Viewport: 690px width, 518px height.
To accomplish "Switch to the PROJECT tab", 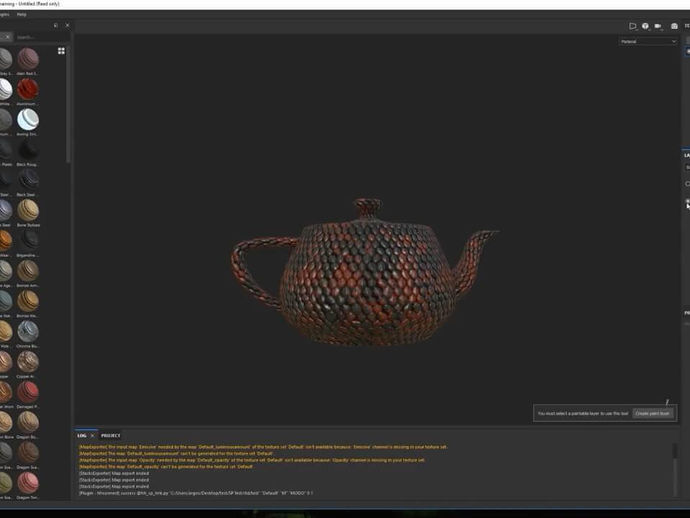I will pos(110,436).
